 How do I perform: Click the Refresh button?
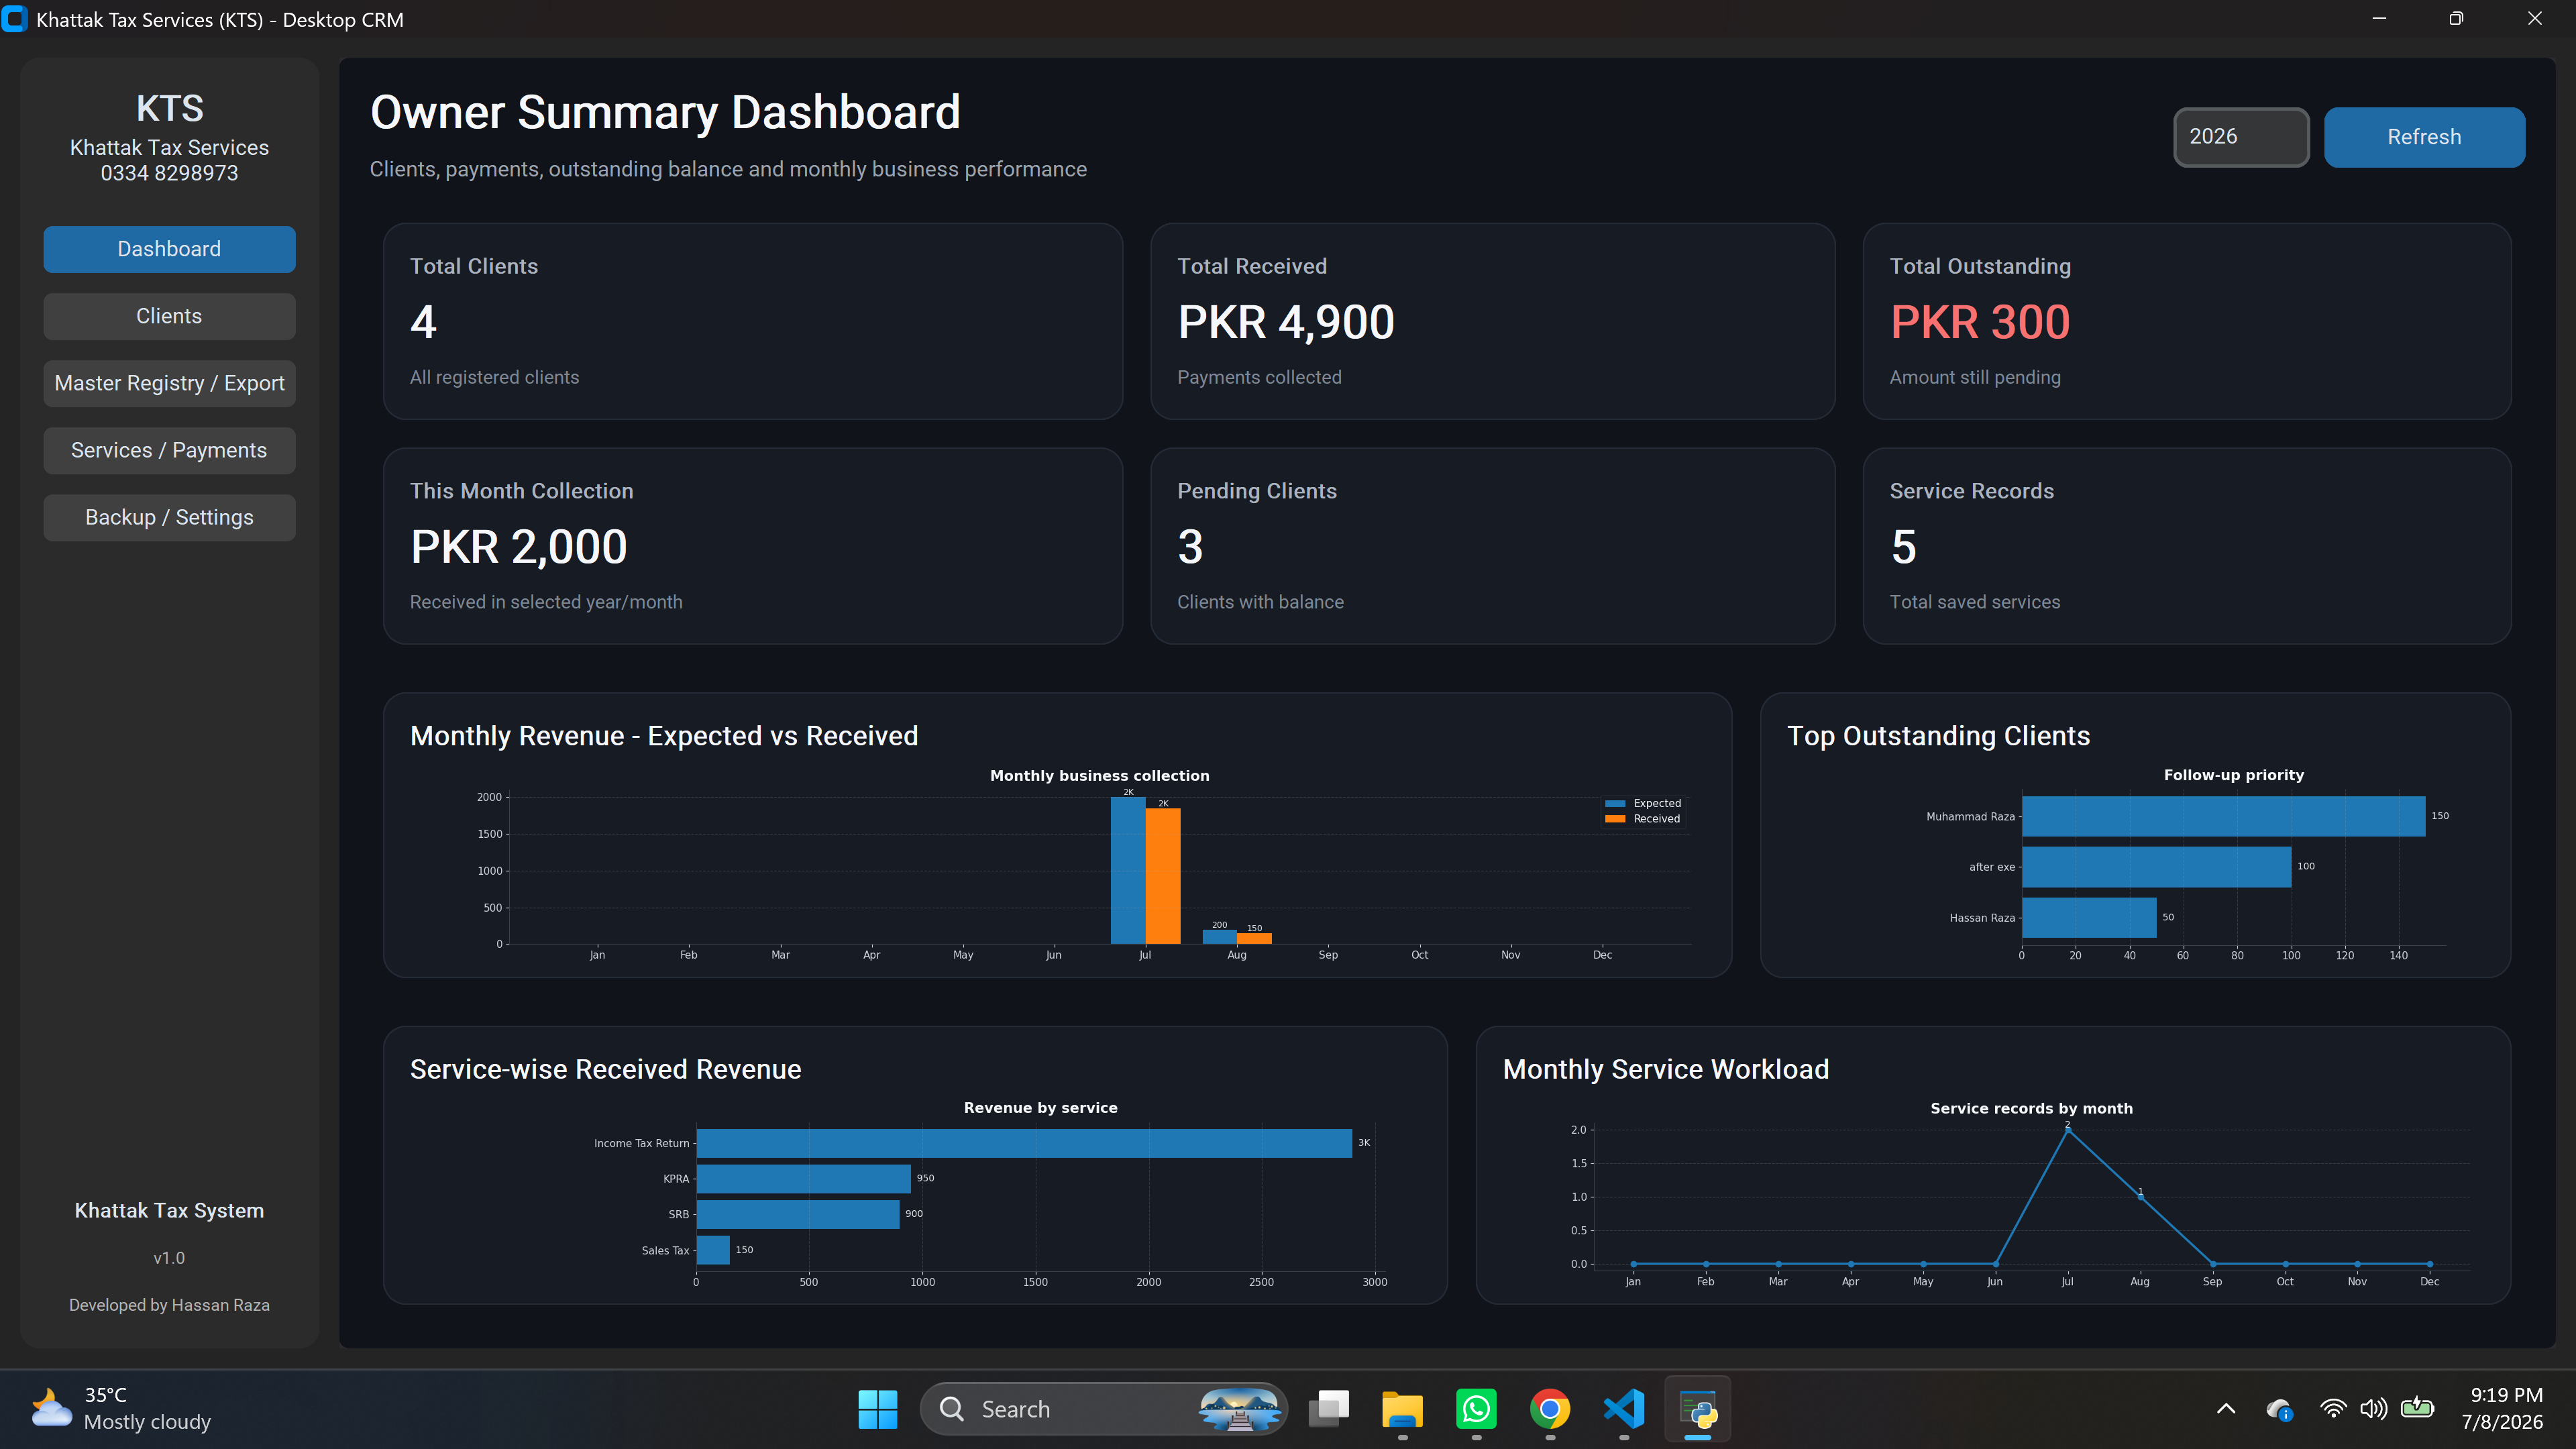(2424, 137)
